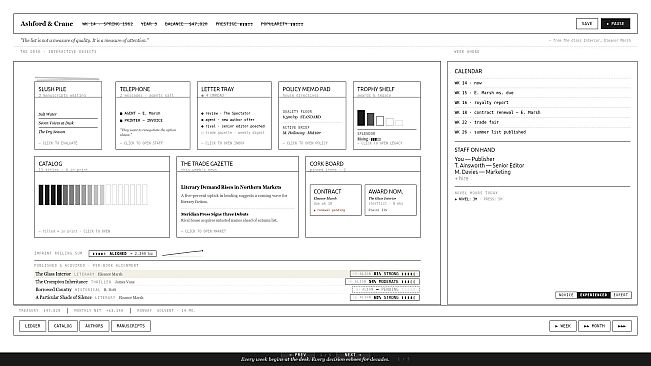
Task: Advance one week with the Week button
Action: 563,326
